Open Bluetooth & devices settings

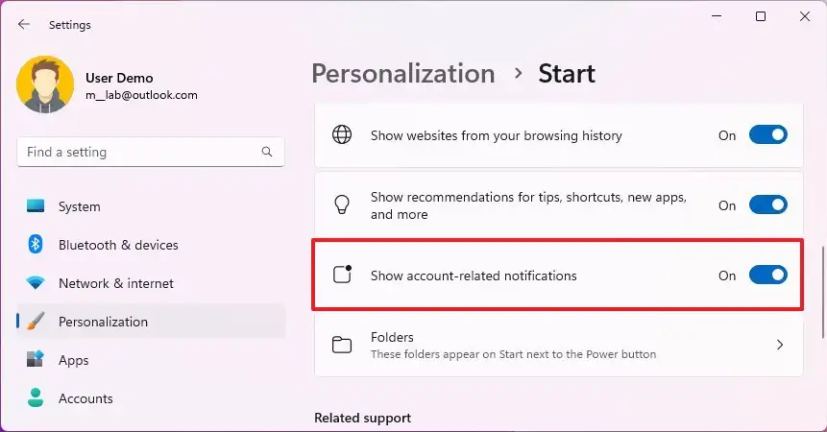coord(118,245)
